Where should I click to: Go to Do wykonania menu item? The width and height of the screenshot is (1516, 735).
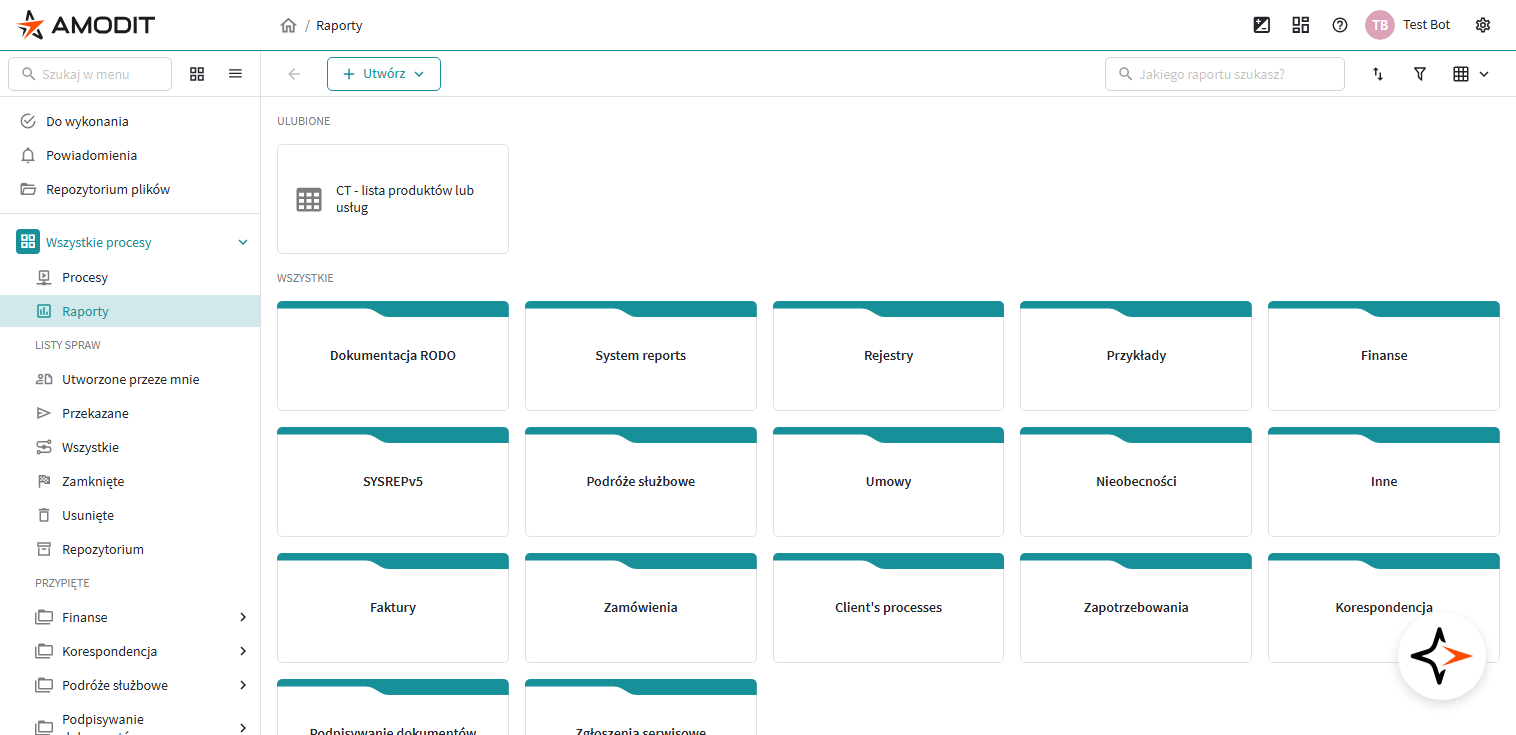pos(87,121)
